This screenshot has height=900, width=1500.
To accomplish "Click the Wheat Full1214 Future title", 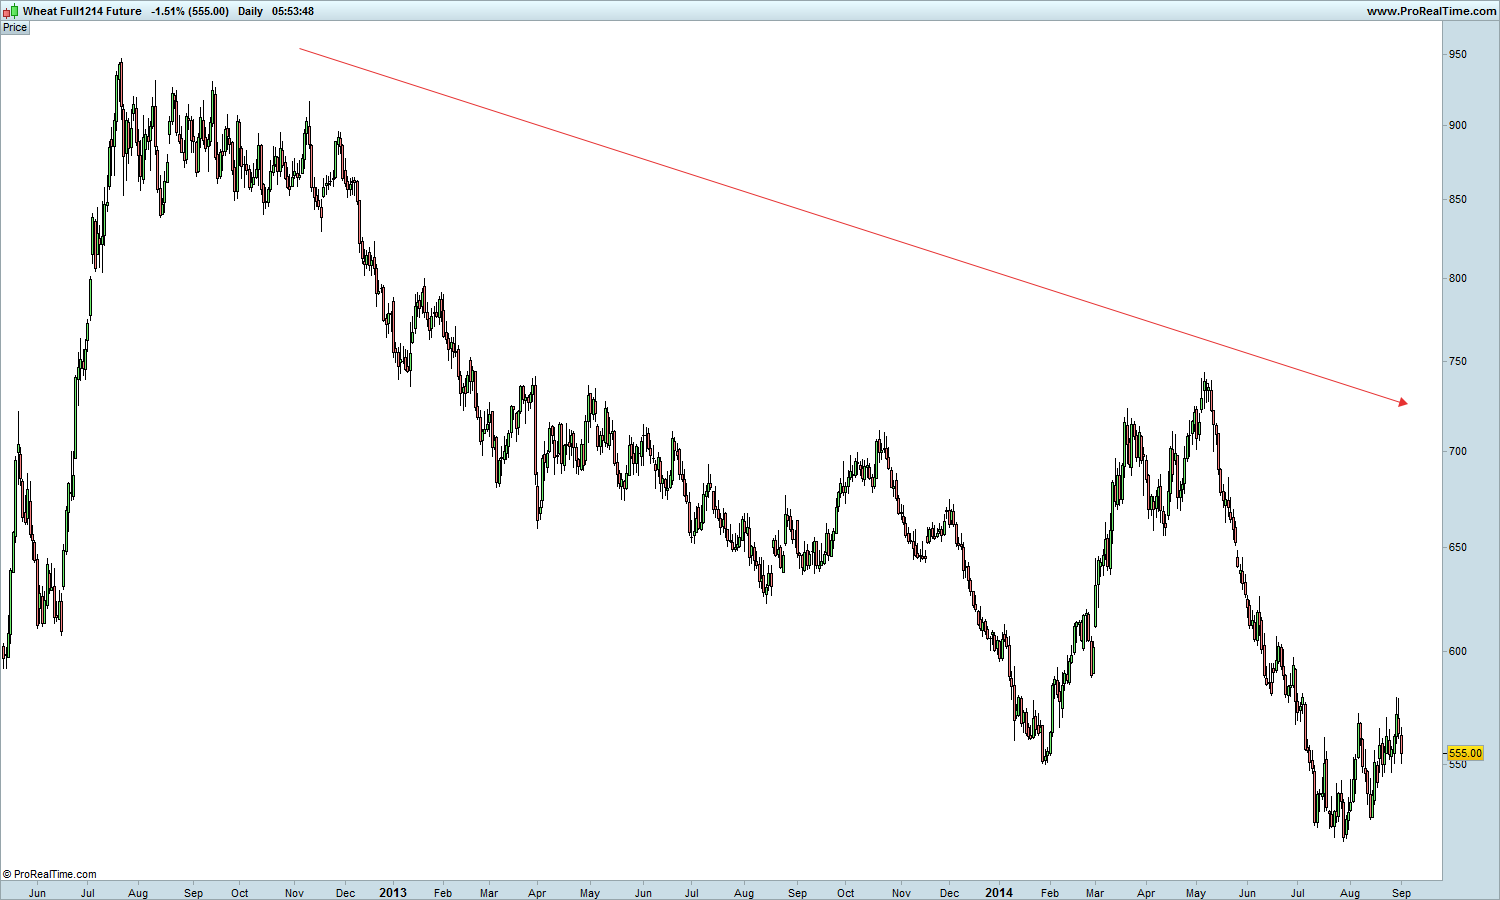I will 82,11.
